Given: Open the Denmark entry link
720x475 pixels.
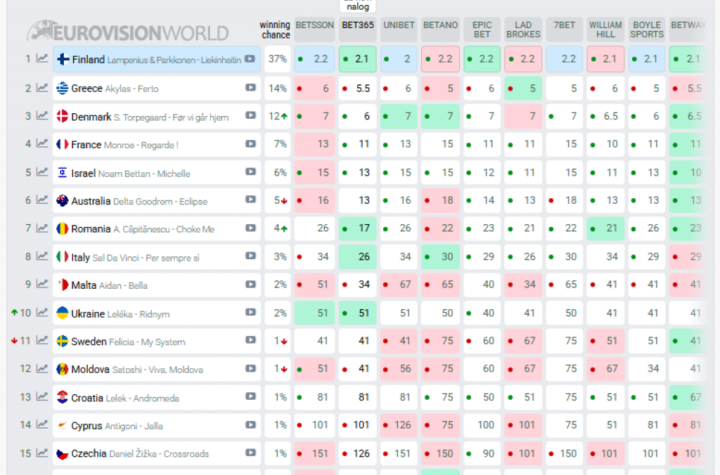Looking at the screenshot, I should coord(157,116).
